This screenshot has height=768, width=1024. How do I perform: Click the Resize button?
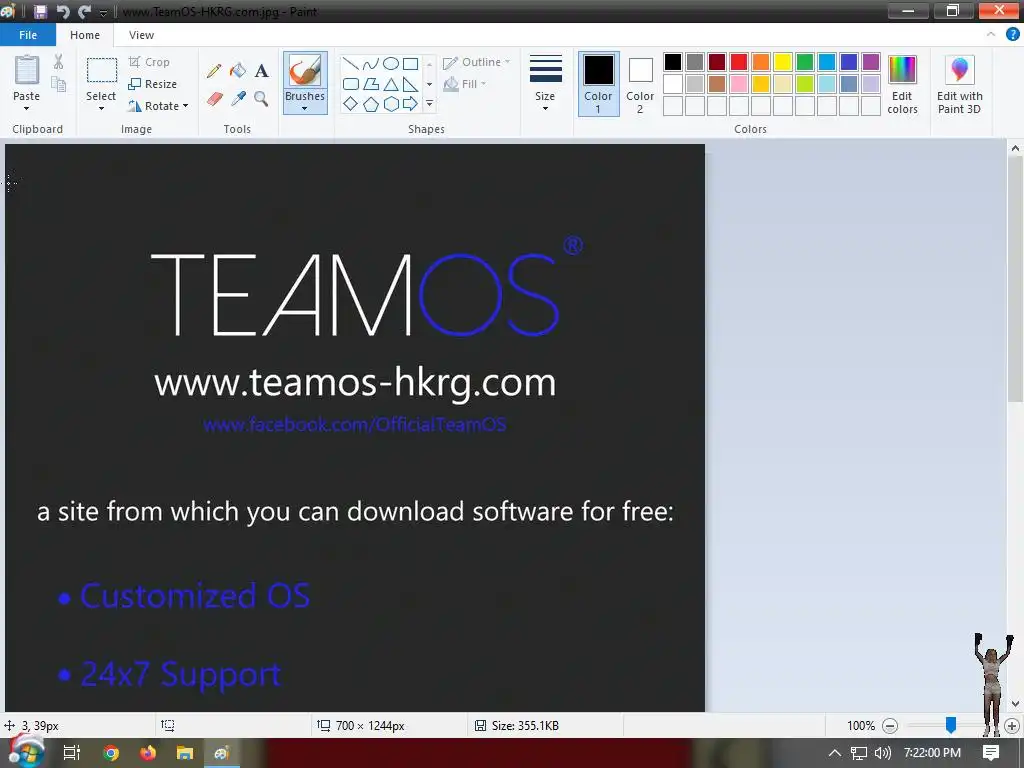pos(153,84)
